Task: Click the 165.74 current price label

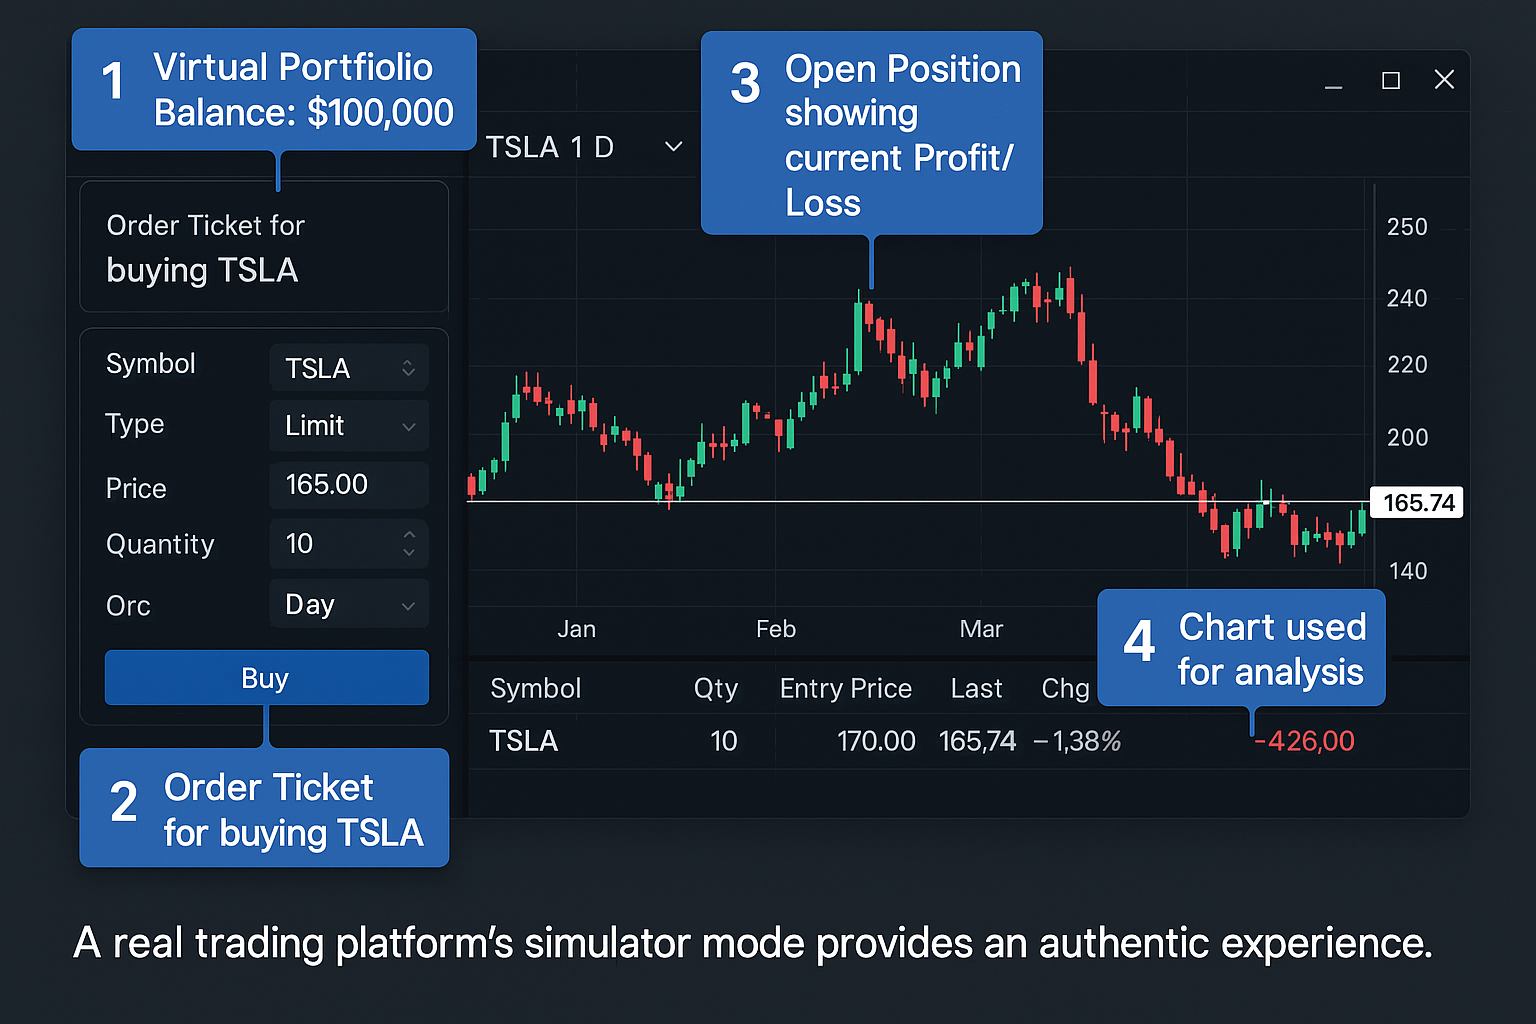Action: pos(1418,502)
